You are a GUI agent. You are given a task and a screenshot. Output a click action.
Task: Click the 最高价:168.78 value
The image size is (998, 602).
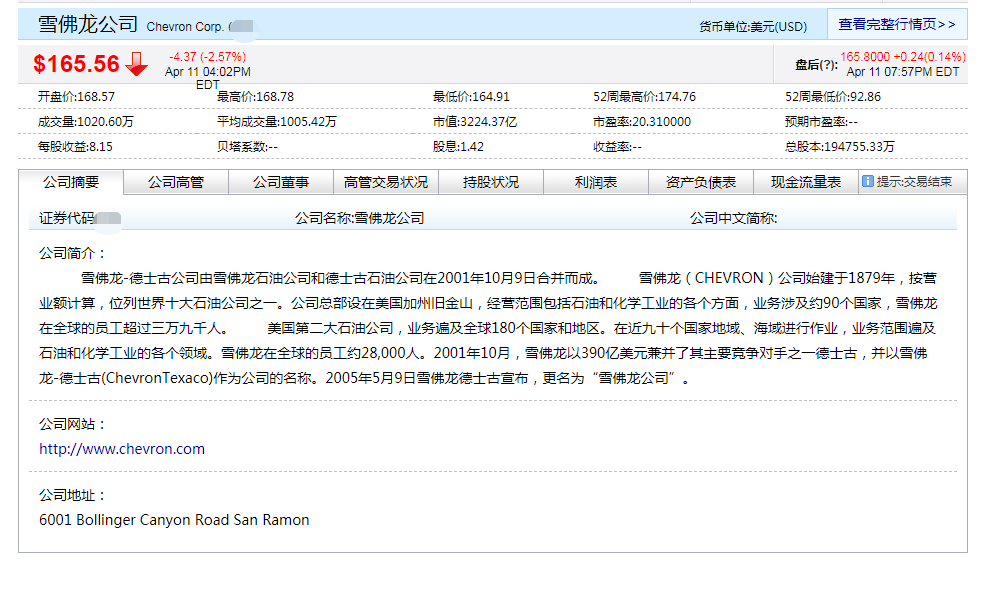point(255,97)
